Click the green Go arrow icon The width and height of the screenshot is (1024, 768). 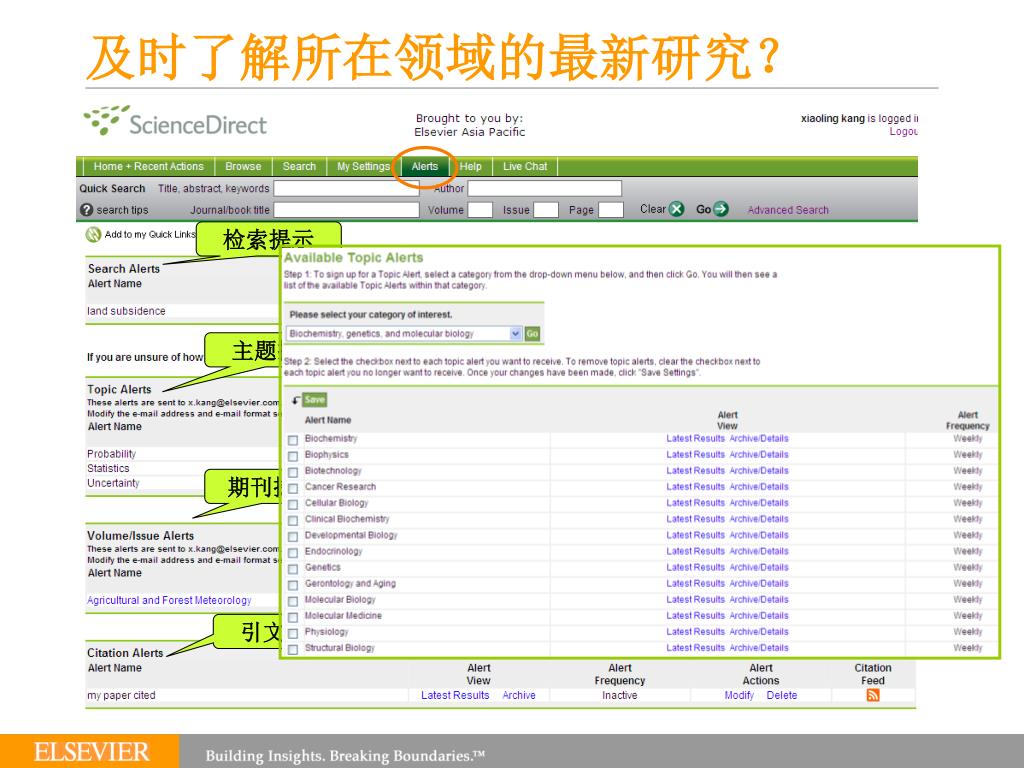[x=720, y=209]
